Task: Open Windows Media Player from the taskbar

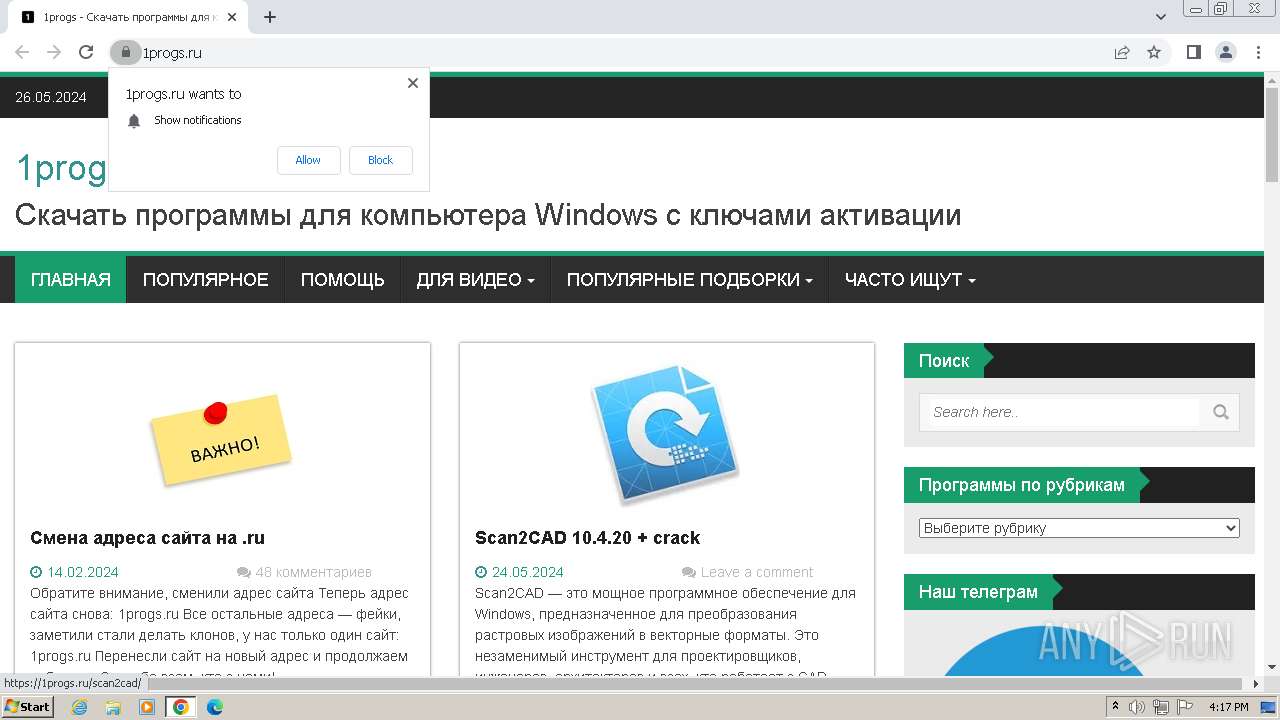Action: point(147,707)
